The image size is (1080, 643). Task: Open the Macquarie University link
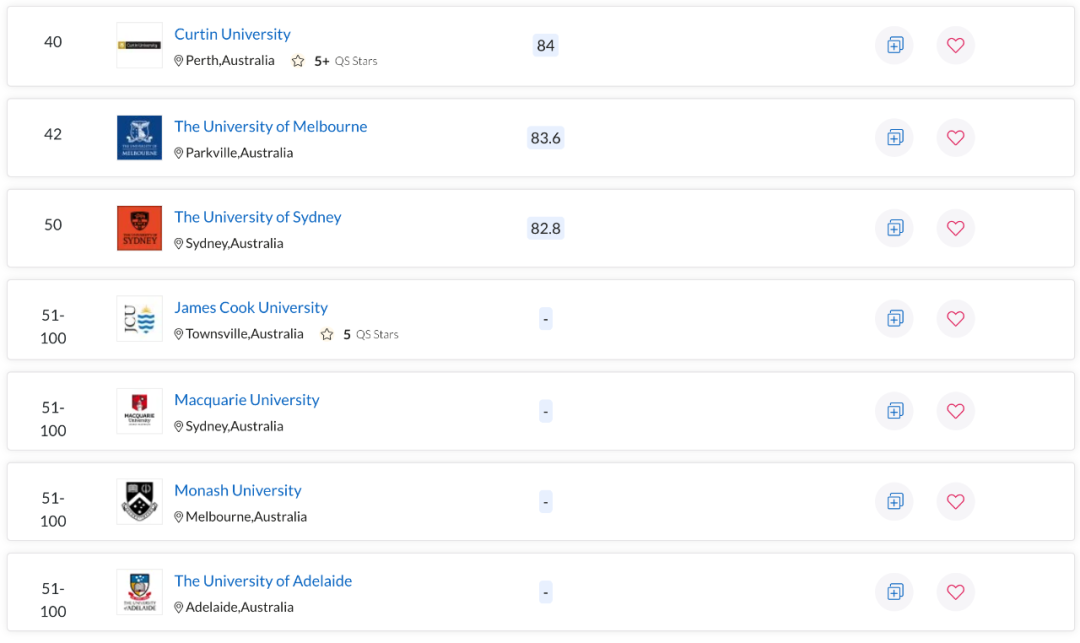(x=246, y=400)
